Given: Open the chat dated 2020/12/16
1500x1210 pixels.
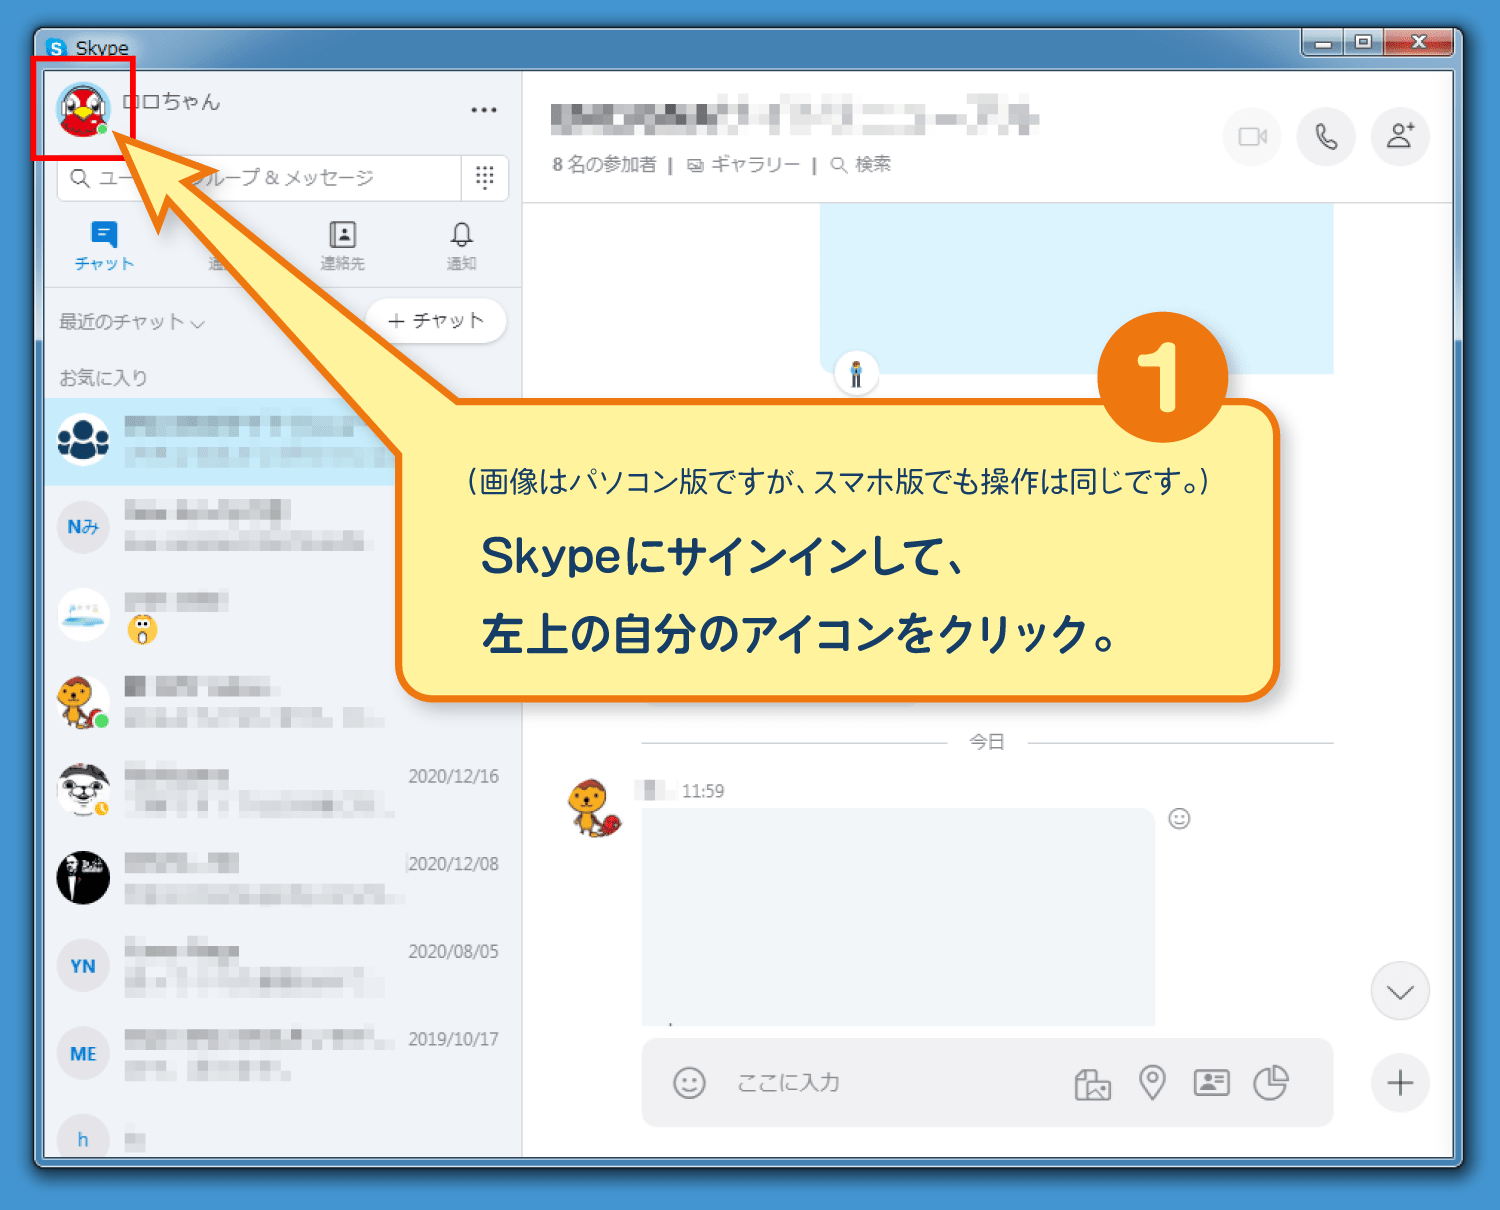Looking at the screenshot, I should pyautogui.click(x=283, y=790).
